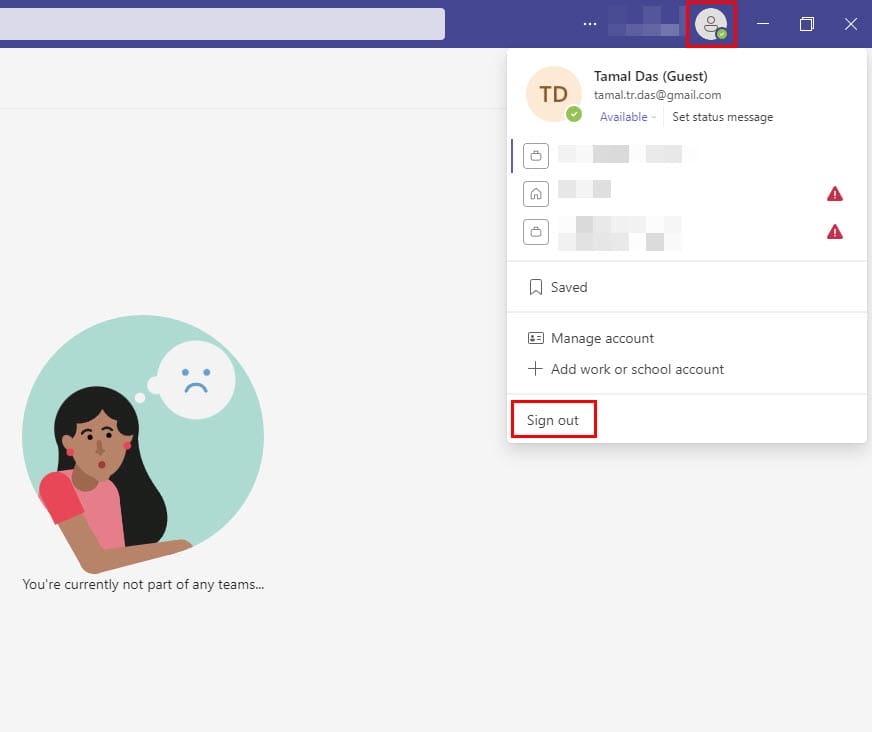Restore down the Teams window
Image resolution: width=872 pixels, height=732 pixels.
[x=807, y=24]
